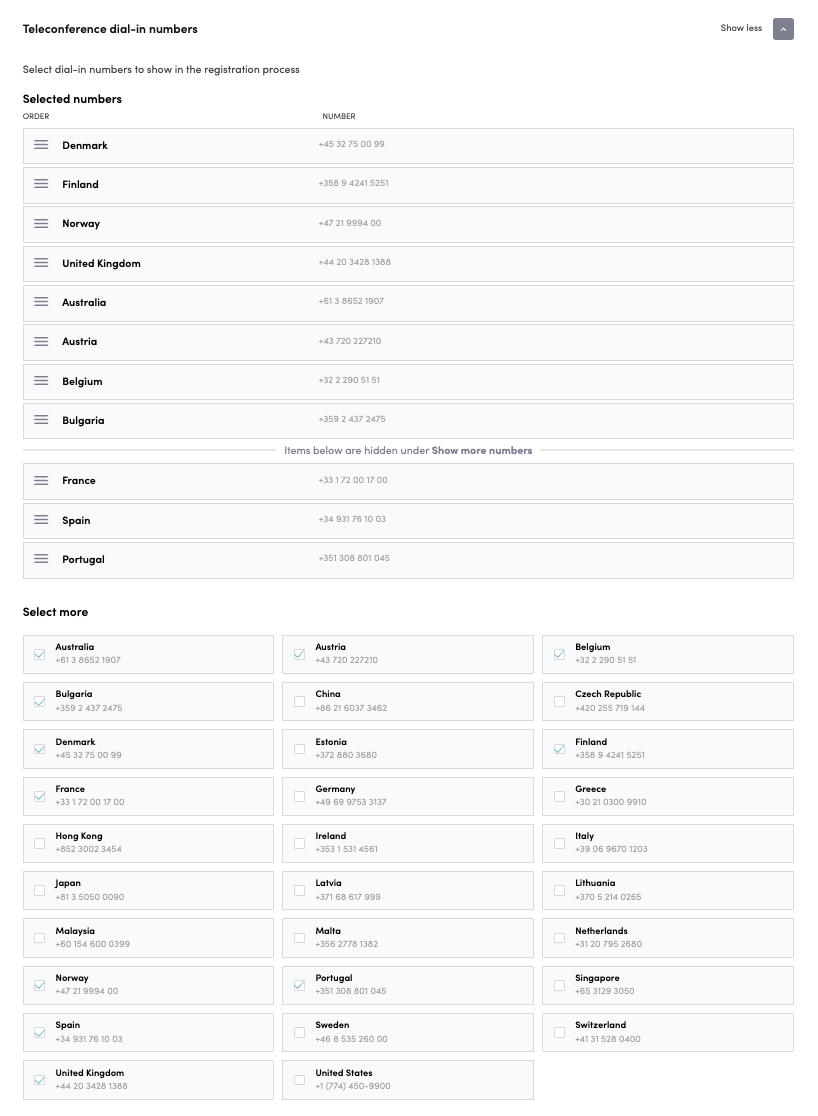This screenshot has width=818, height=1116.
Task: Grab the Australia row reorder handle
Action: 41,301
